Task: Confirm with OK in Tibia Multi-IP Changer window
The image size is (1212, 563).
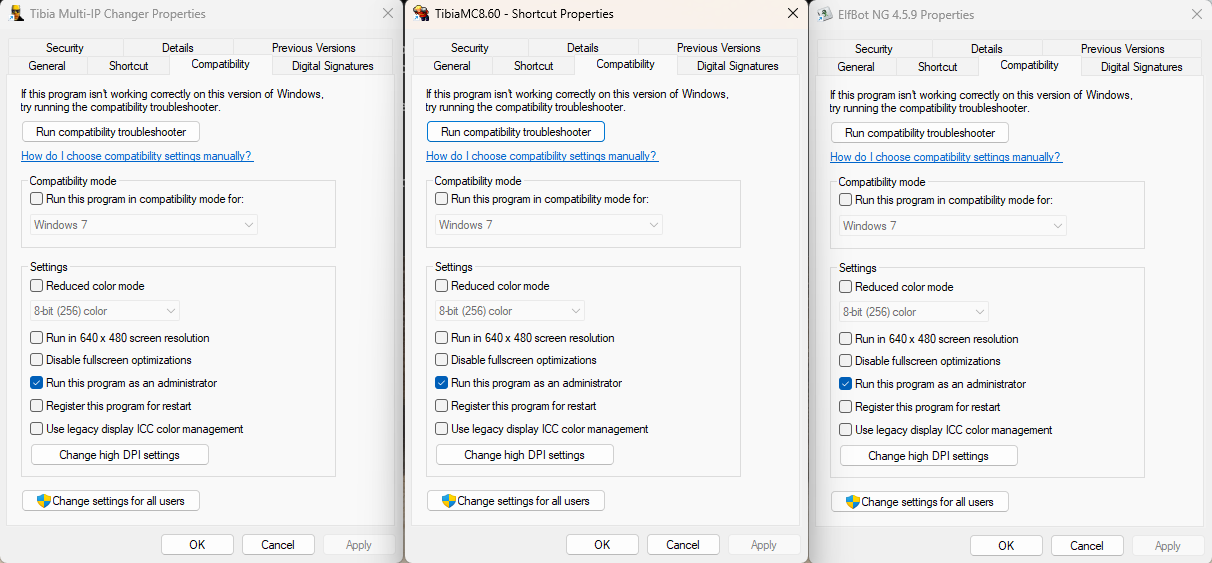Action: 197,545
